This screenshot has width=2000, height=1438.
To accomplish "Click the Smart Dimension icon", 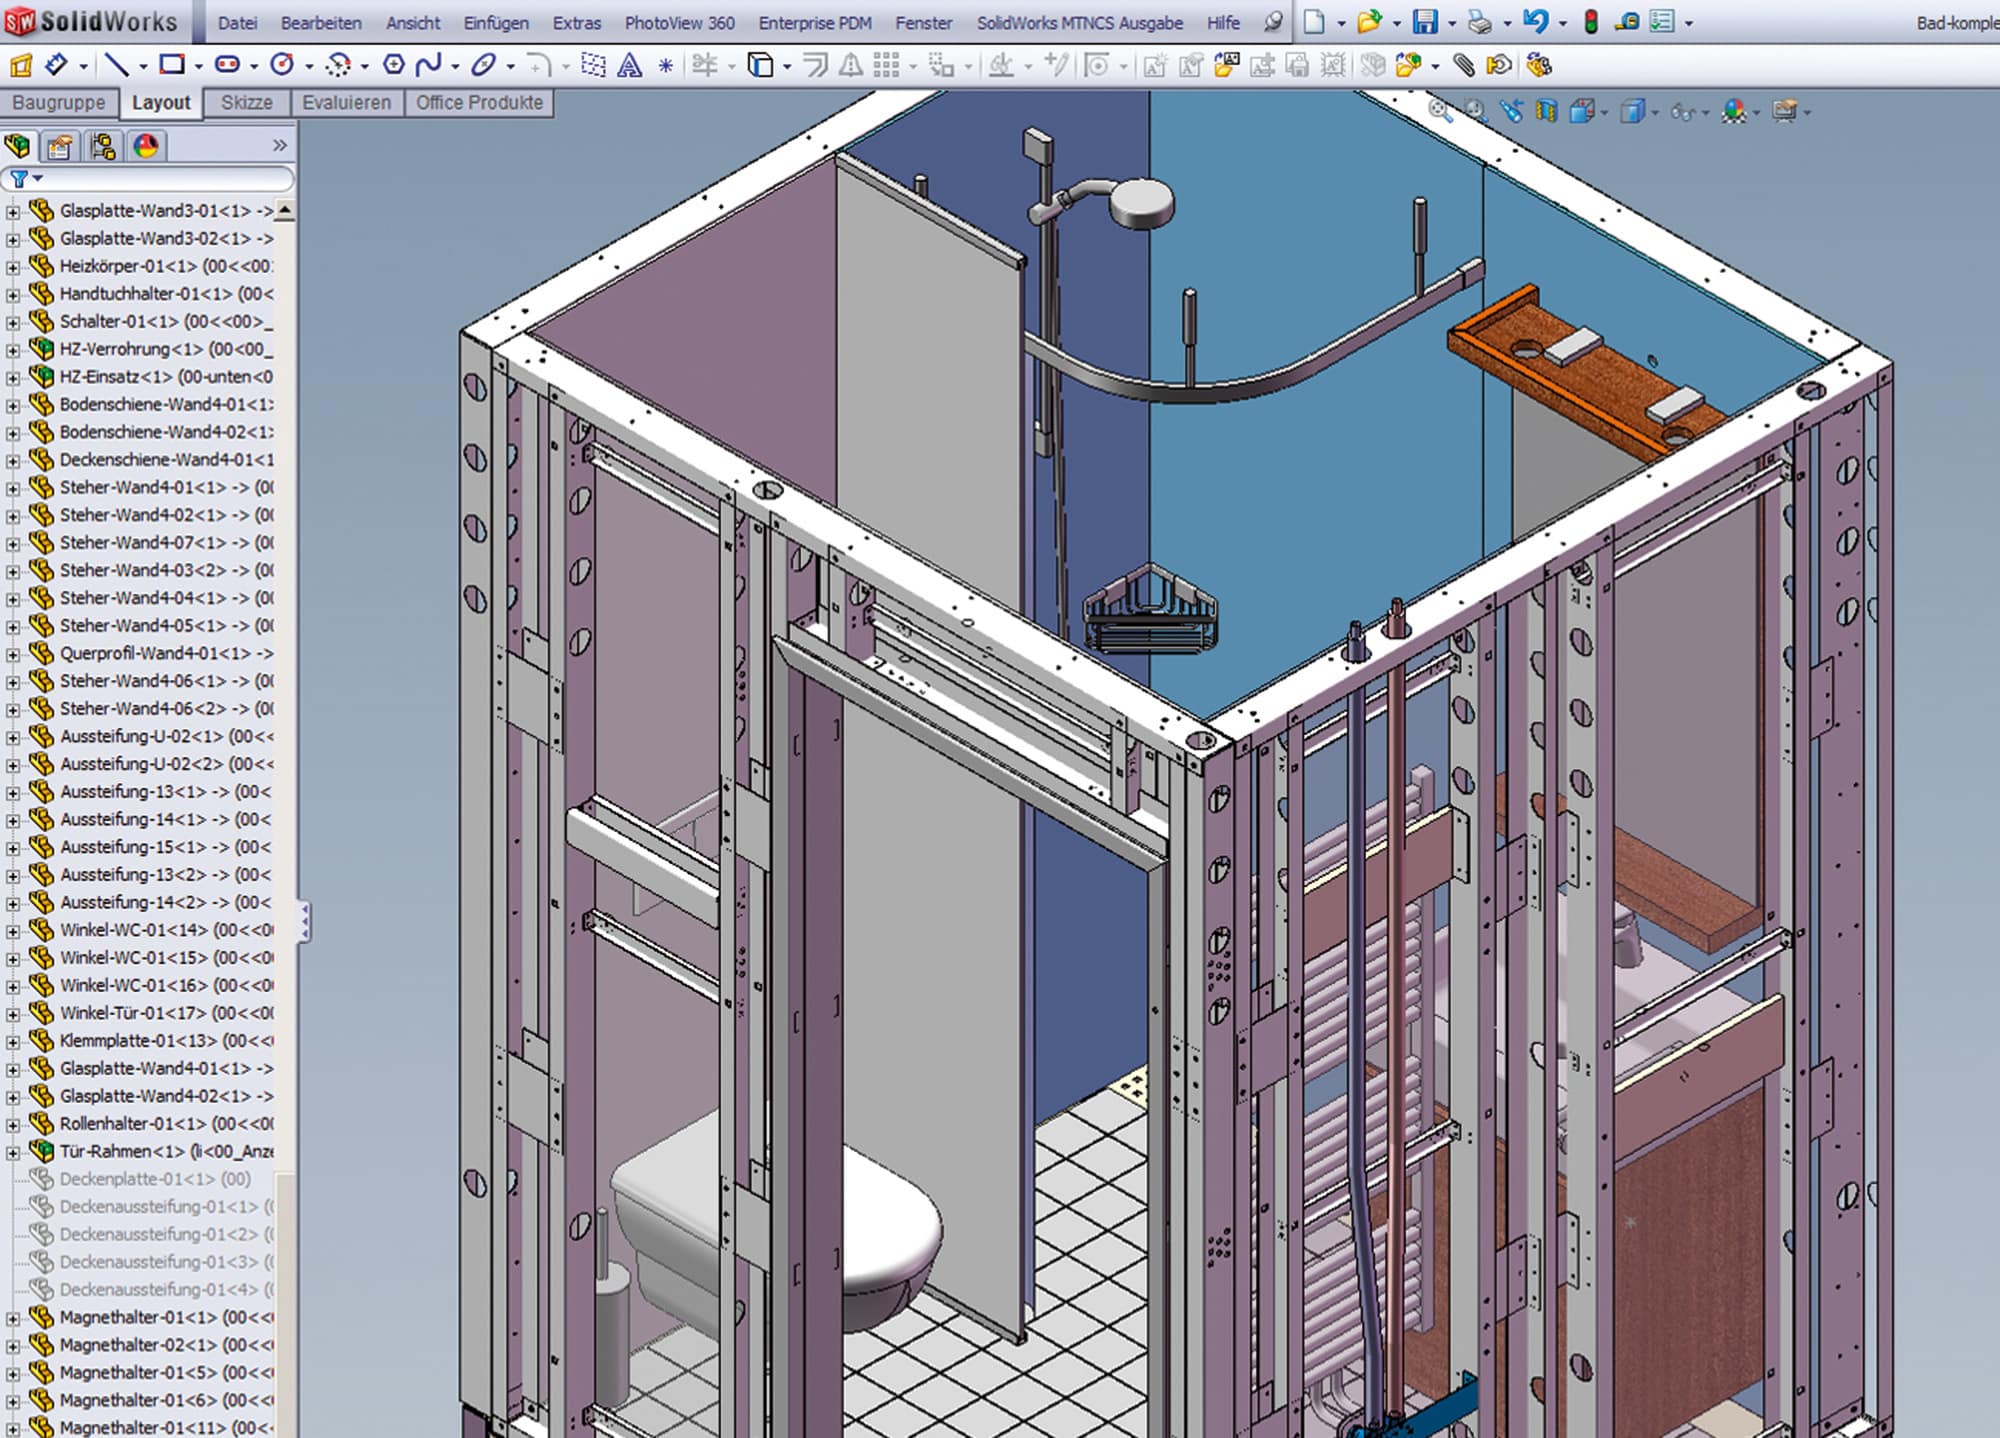I will pyautogui.click(x=56, y=65).
